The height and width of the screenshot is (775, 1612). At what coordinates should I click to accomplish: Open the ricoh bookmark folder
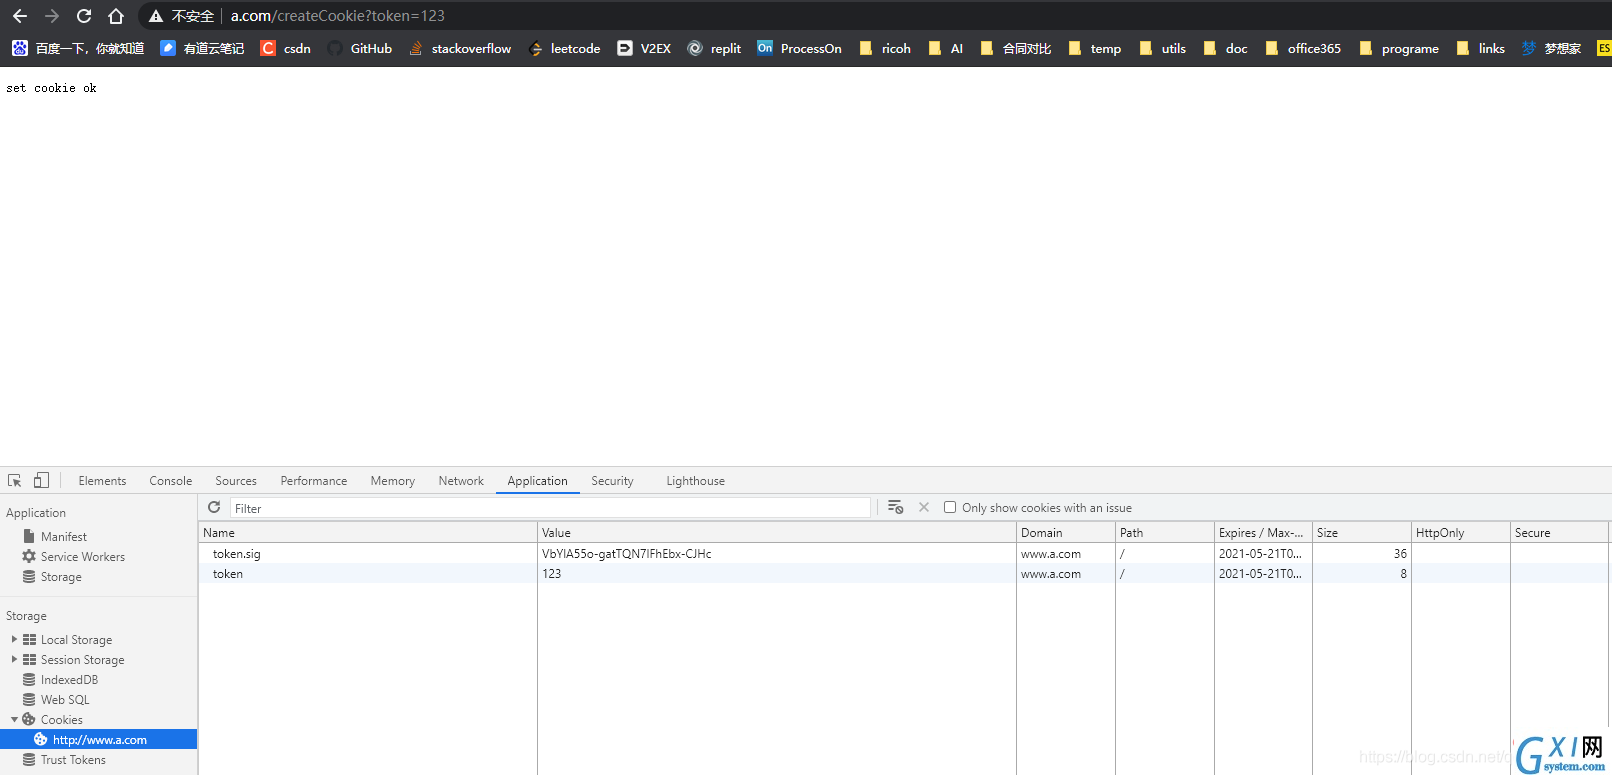click(886, 48)
